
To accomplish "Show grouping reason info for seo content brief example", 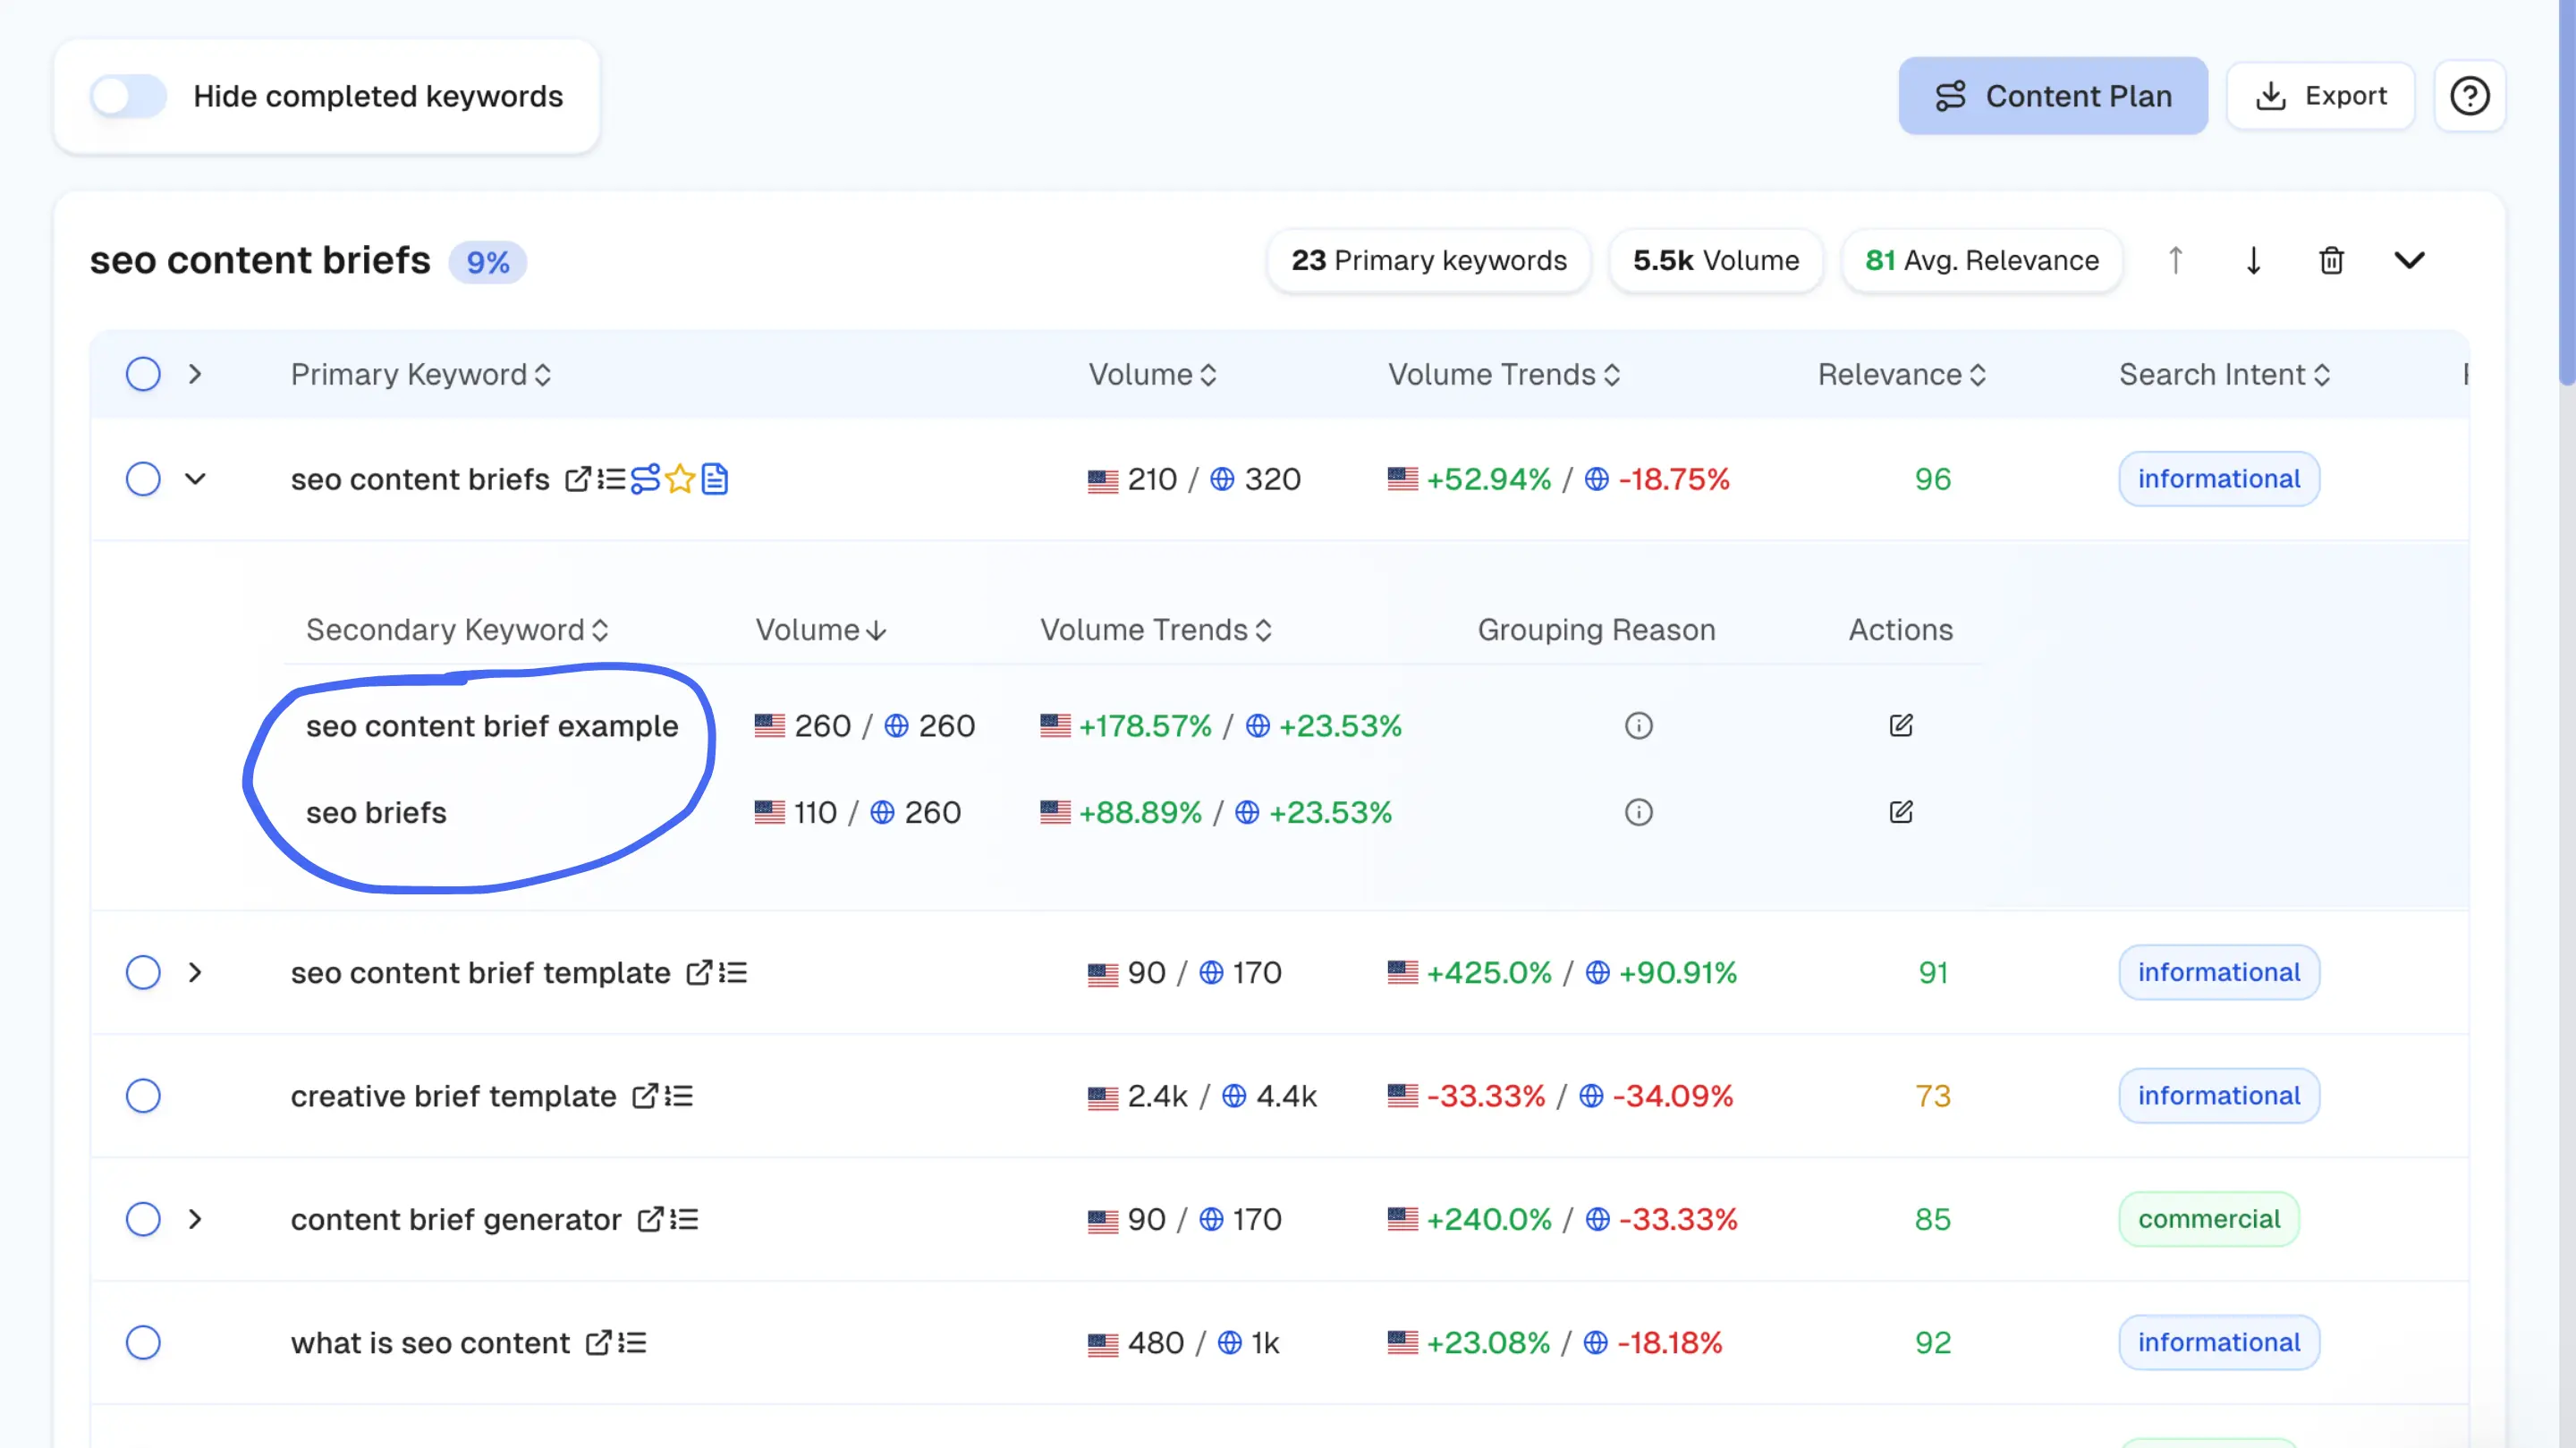I will 1638,725.
